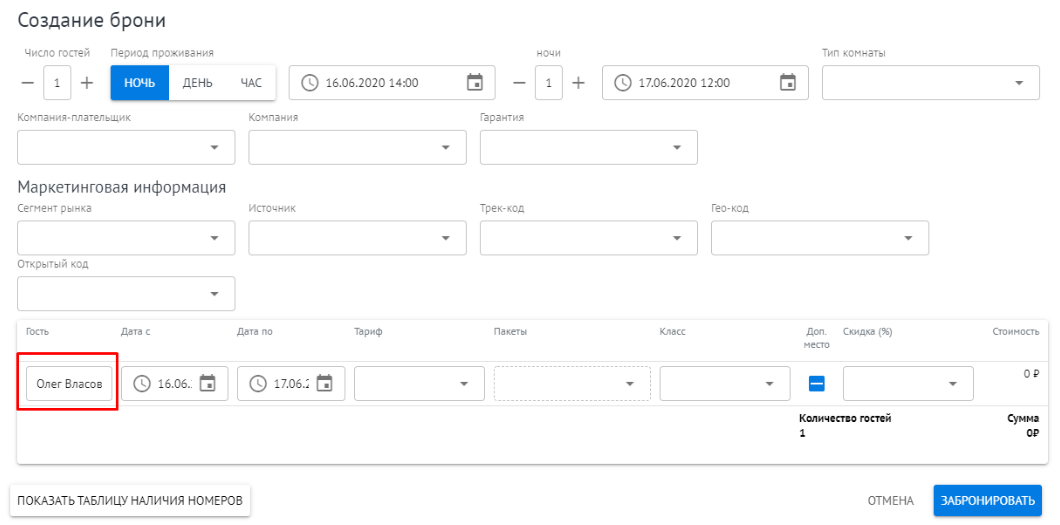The image size is (1060, 525).
Task: Select 'НОЧЬ' stay period option
Action: (139, 83)
